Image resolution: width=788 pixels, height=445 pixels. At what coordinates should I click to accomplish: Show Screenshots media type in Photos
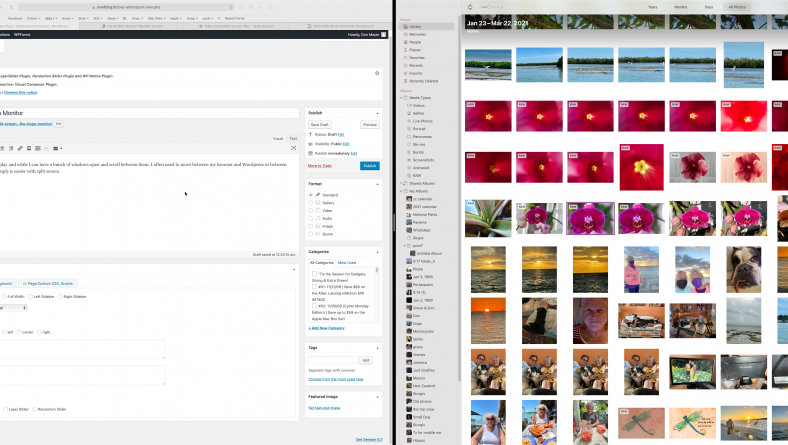(x=423, y=160)
